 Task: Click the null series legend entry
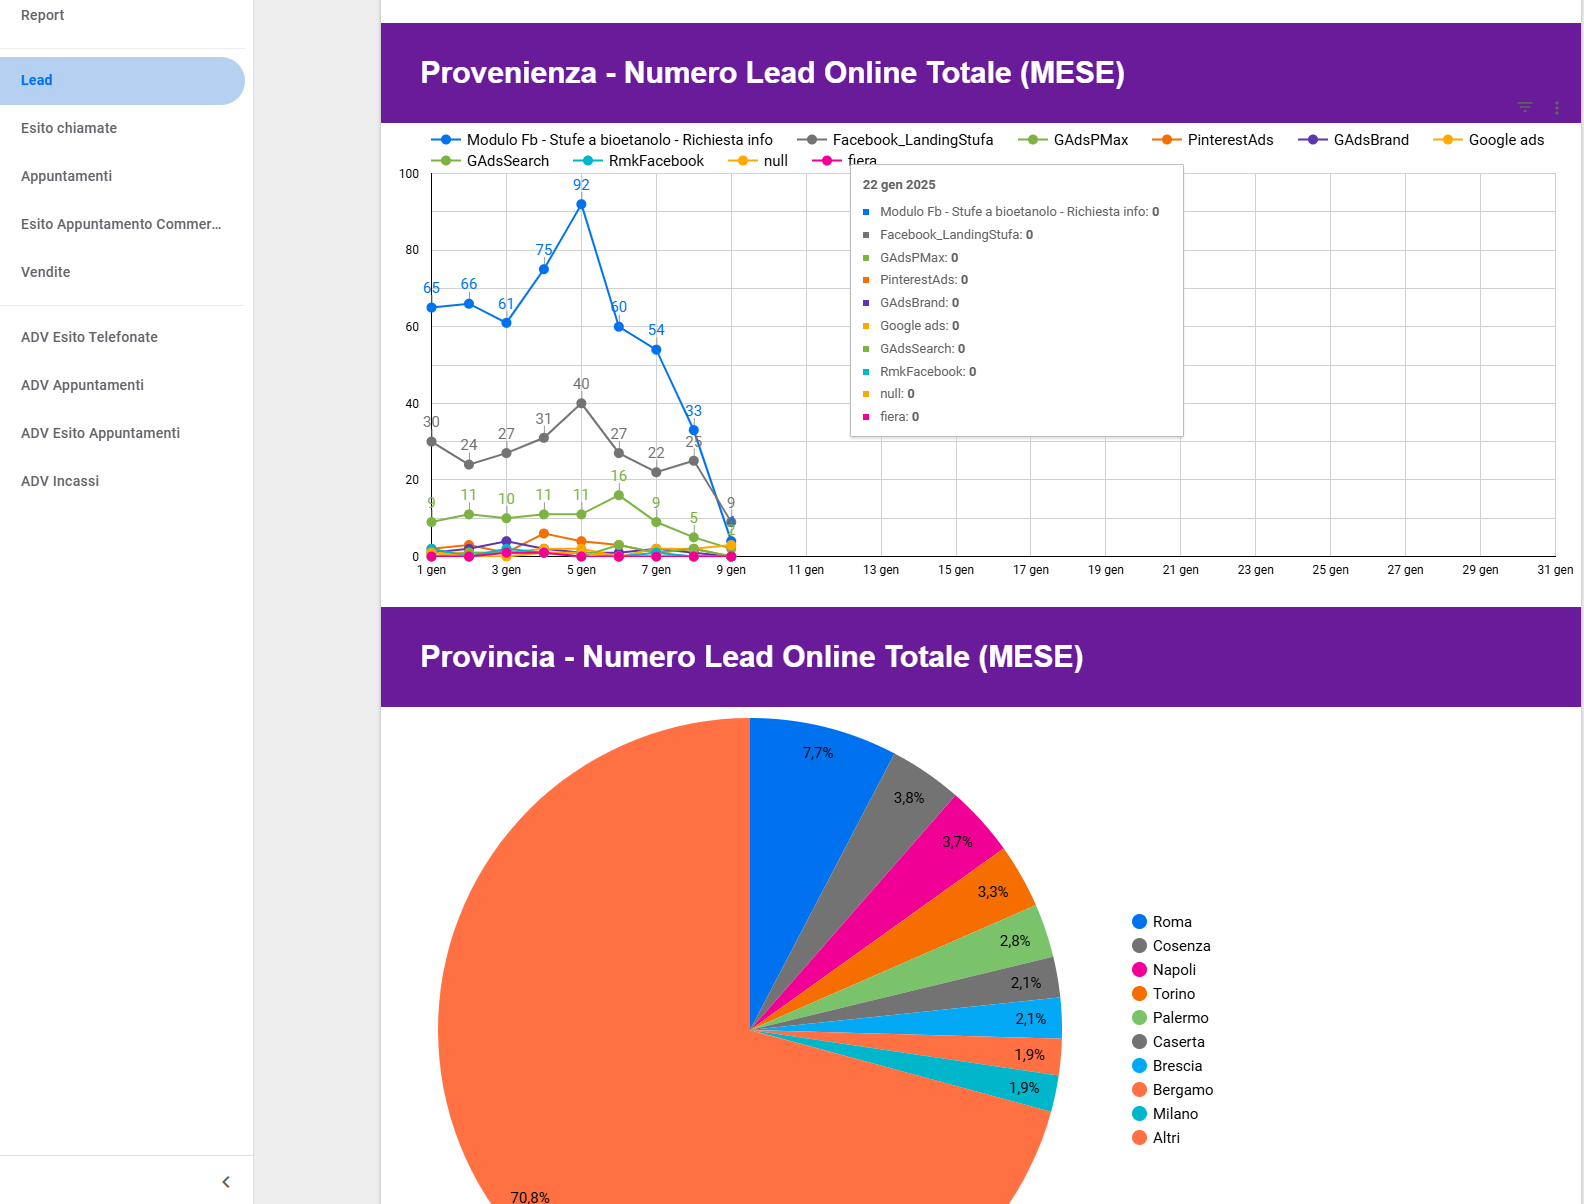[x=758, y=161]
